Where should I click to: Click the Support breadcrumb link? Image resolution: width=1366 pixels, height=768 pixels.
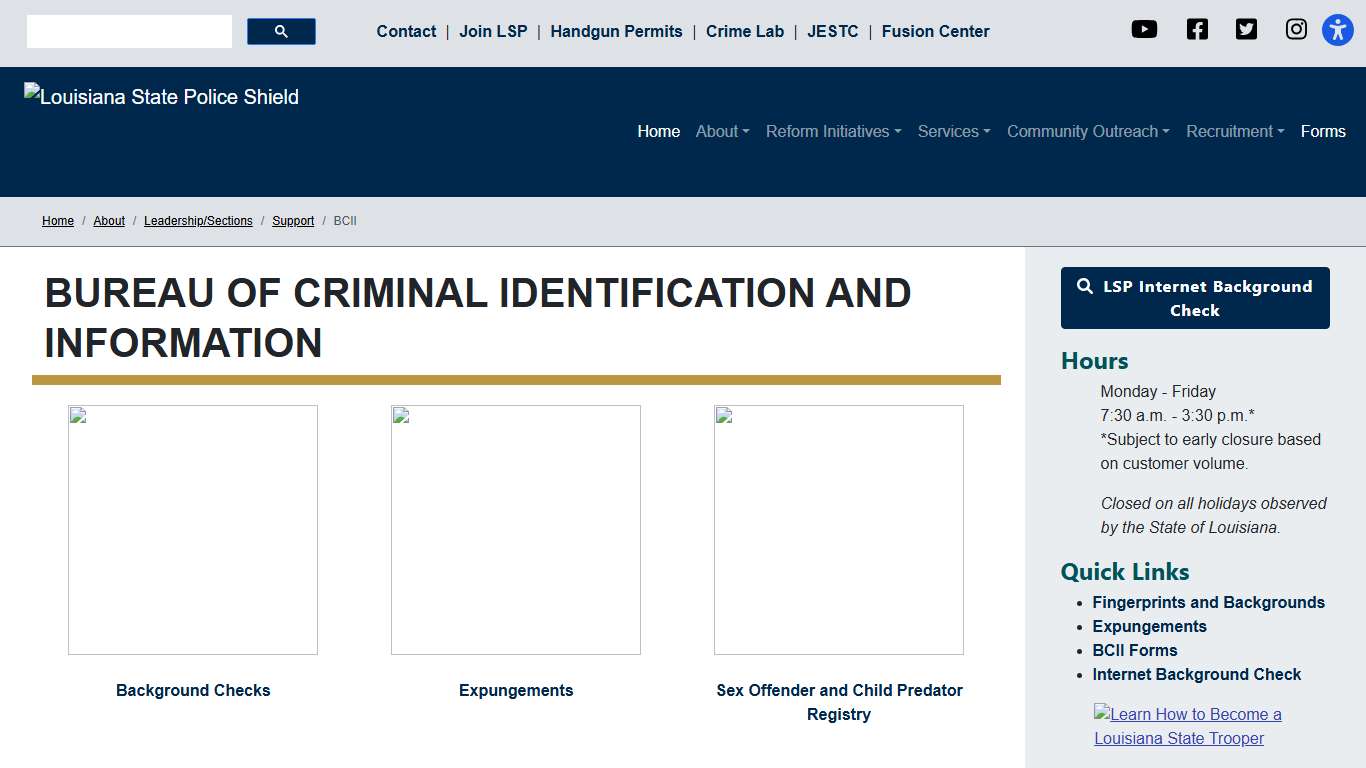click(x=293, y=221)
